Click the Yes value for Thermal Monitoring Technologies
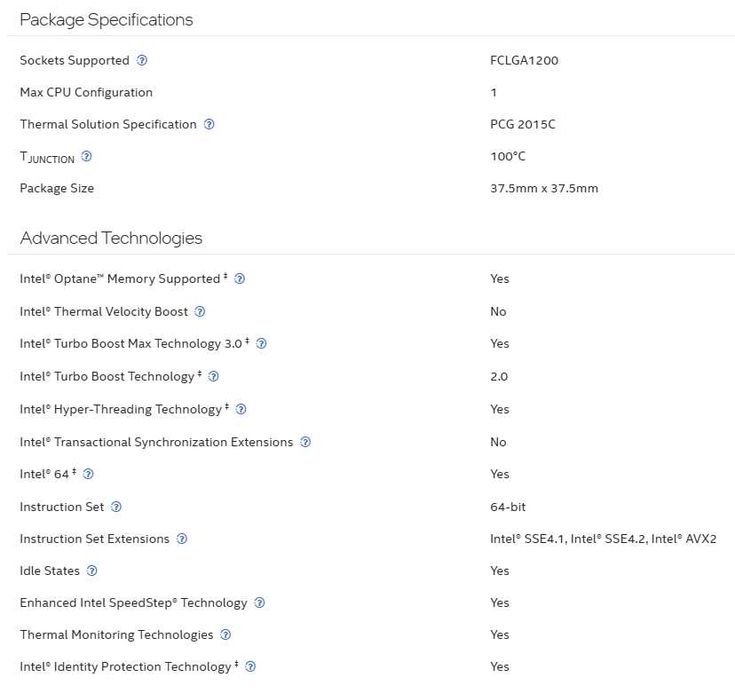The width and height of the screenshot is (735, 699). [500, 635]
